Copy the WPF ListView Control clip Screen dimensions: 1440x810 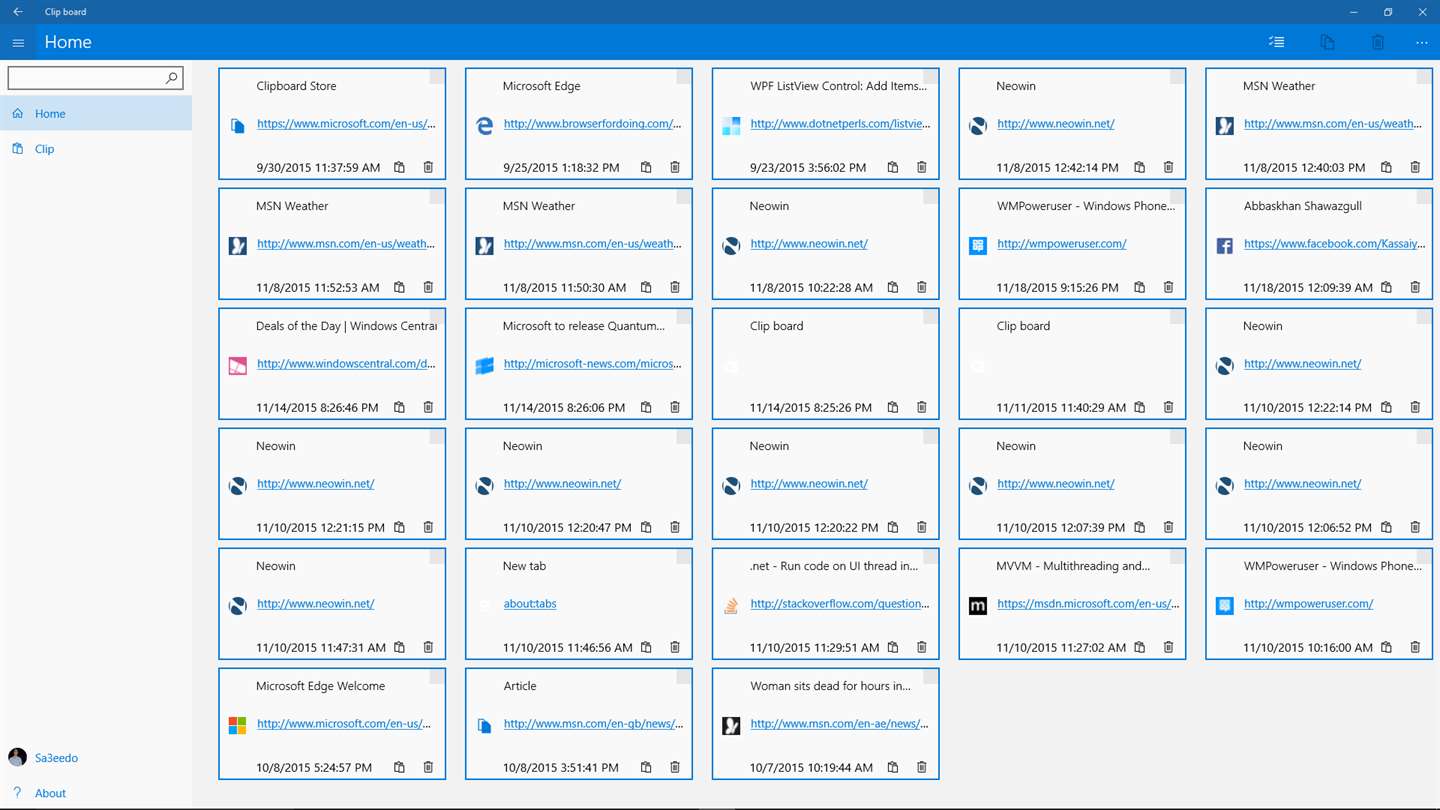pos(893,167)
